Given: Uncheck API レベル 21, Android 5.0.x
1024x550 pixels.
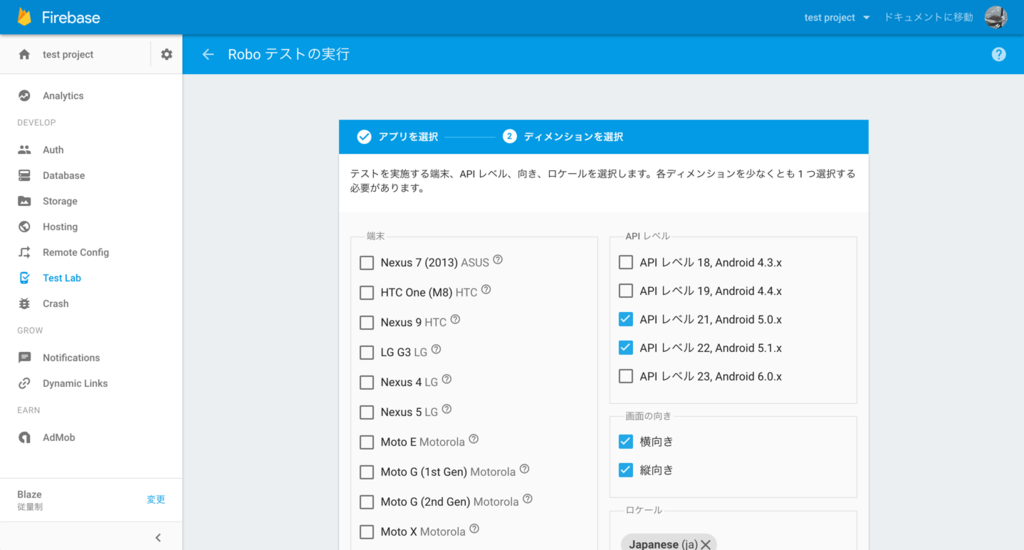Looking at the screenshot, I should 626,319.
